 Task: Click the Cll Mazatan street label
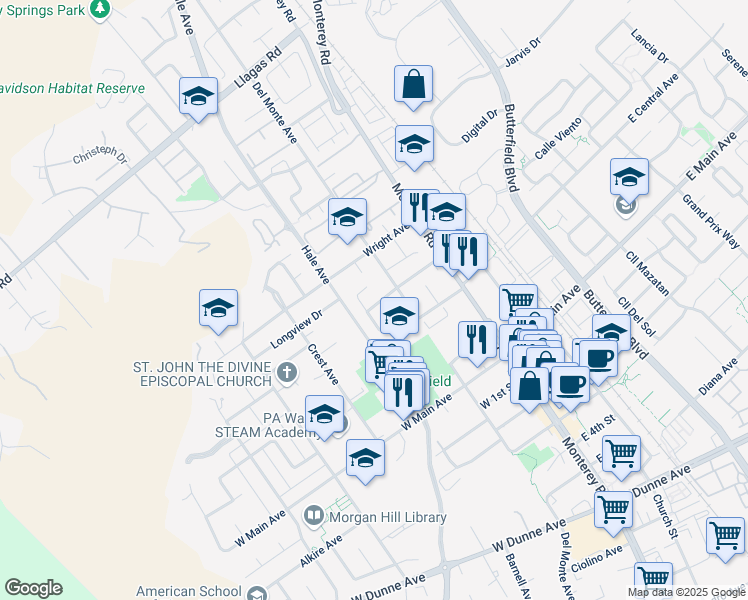tap(647, 273)
